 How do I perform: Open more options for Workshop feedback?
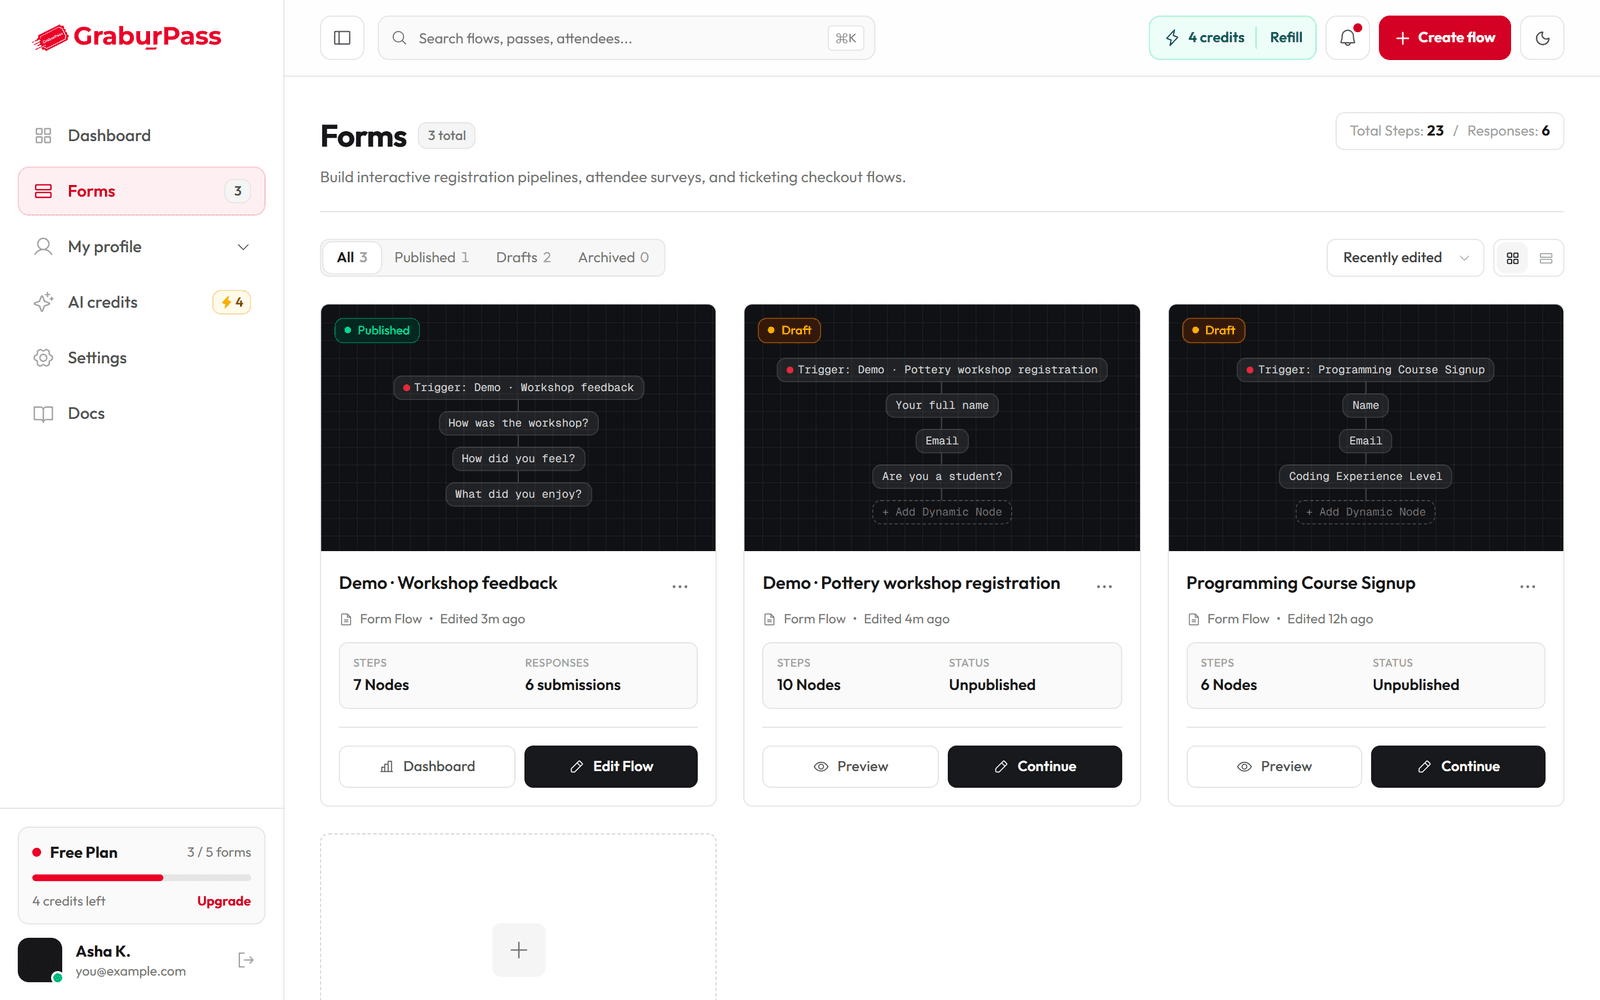pyautogui.click(x=680, y=586)
